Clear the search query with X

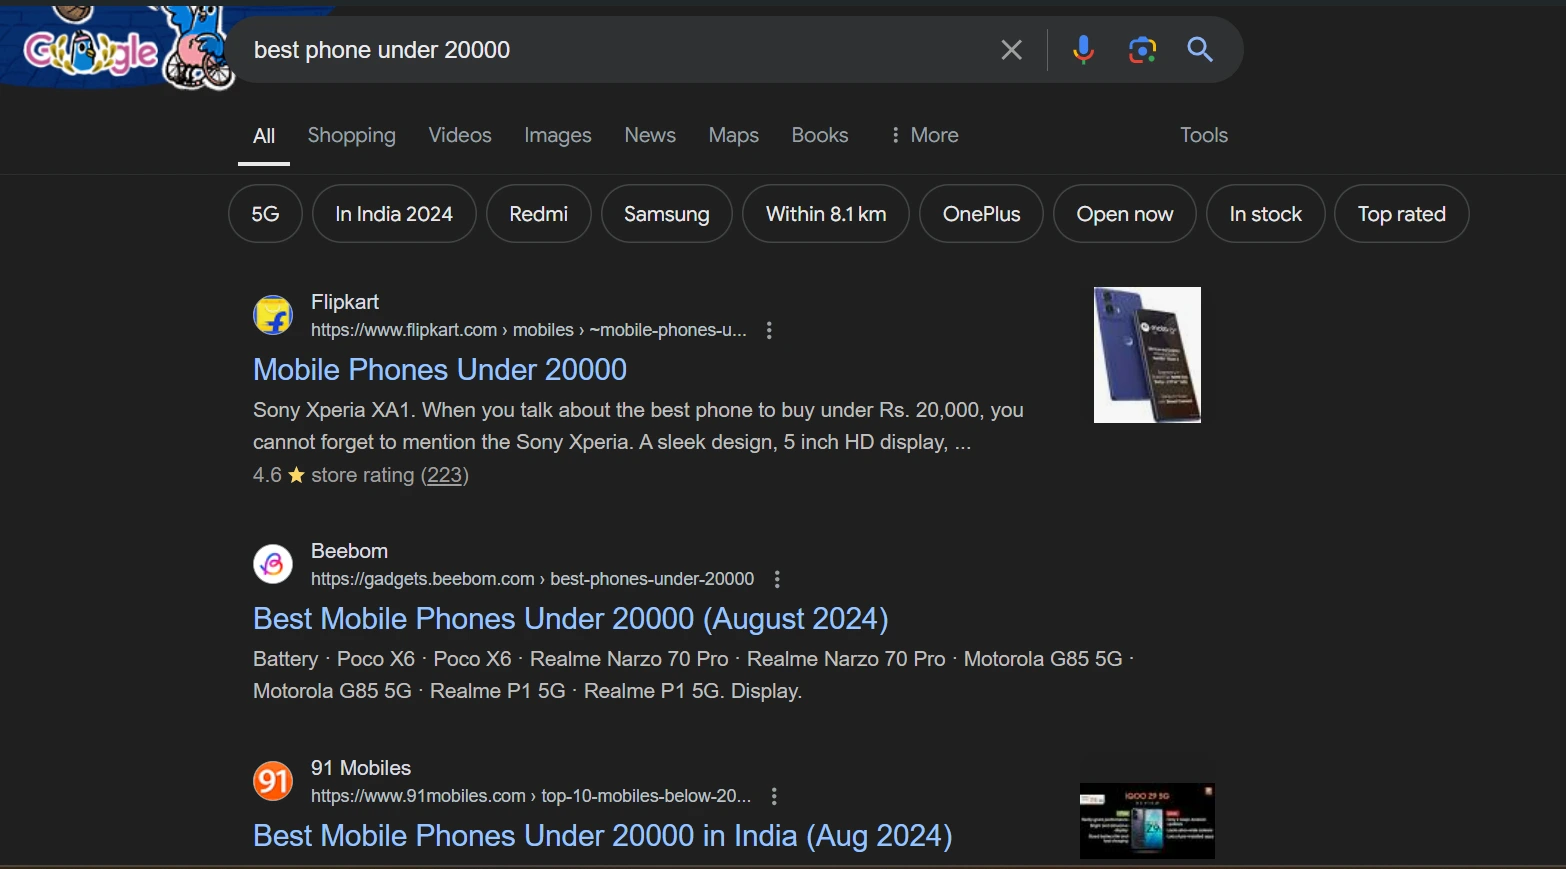point(1011,50)
